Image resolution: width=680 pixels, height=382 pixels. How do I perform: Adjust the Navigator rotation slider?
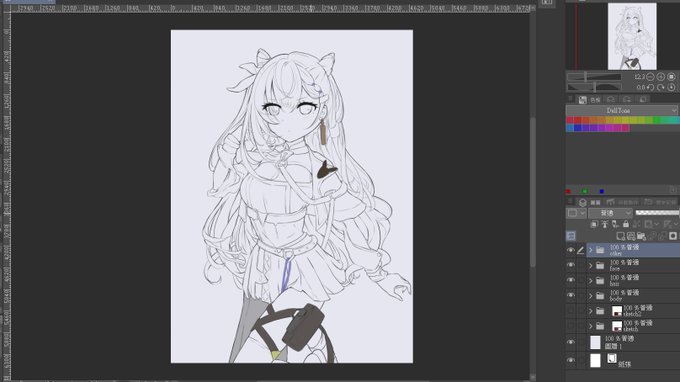coord(594,87)
